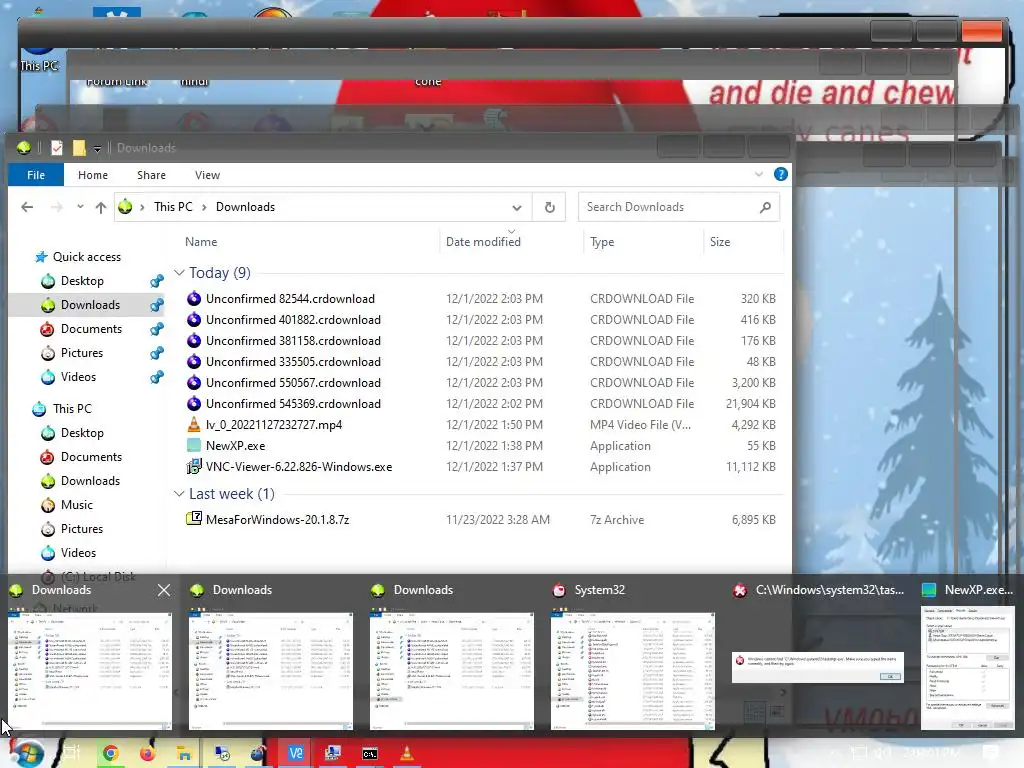Image resolution: width=1024 pixels, height=768 pixels.
Task: Open VNC Viewer taskbar icon
Action: [295, 754]
